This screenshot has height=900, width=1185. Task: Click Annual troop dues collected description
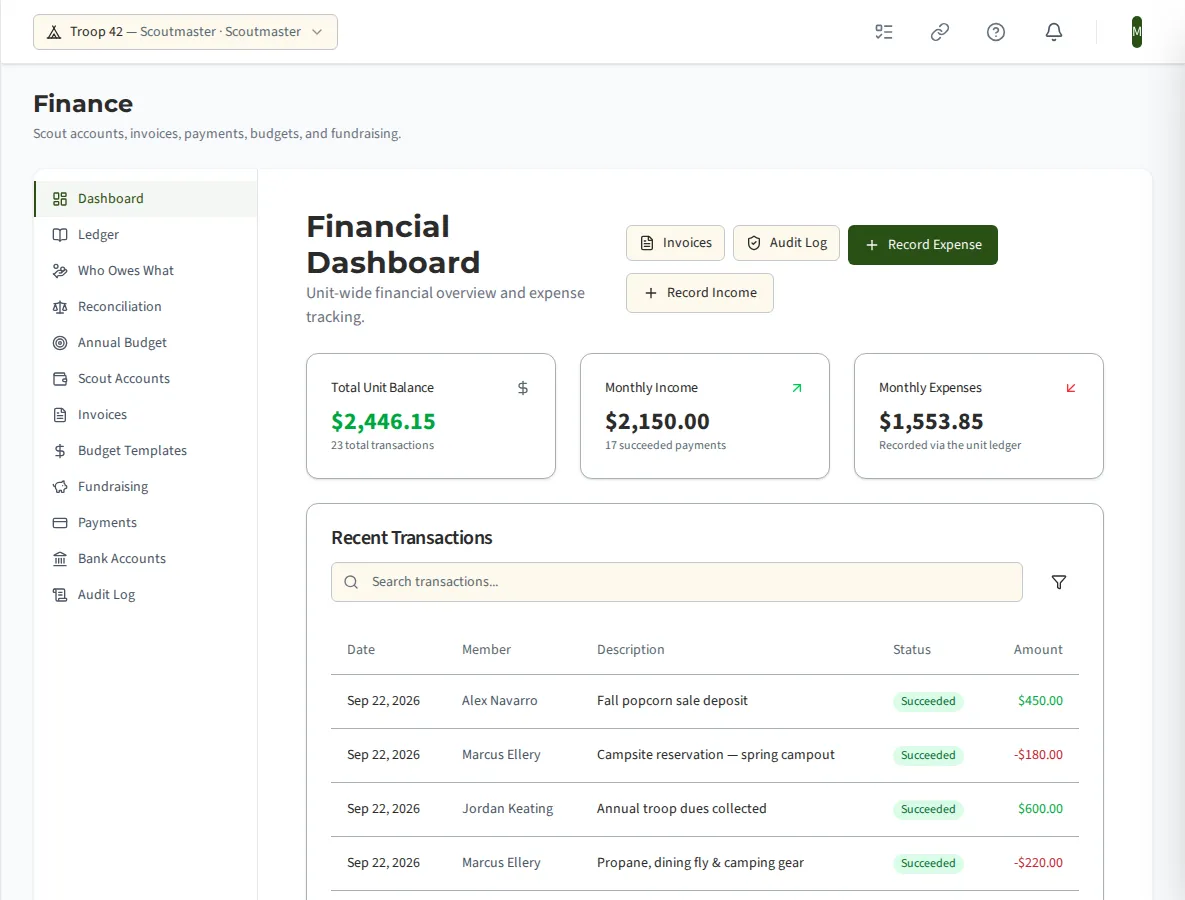point(682,809)
